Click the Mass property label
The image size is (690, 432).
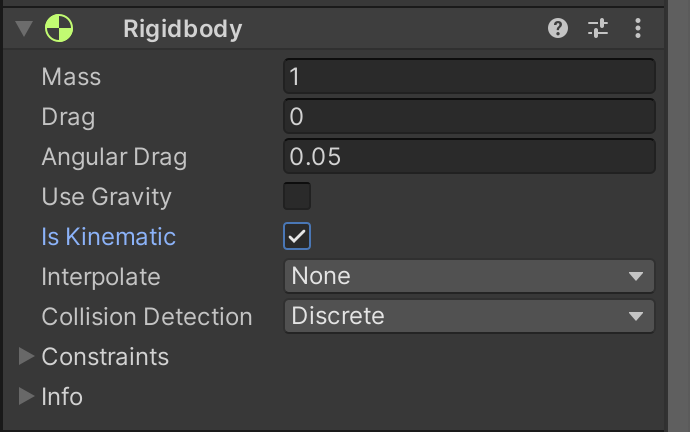tap(71, 76)
